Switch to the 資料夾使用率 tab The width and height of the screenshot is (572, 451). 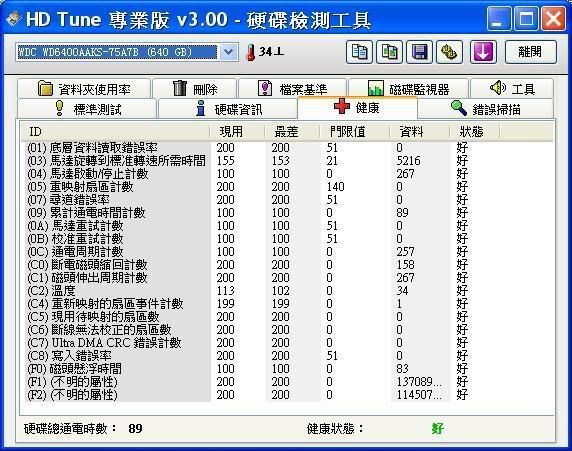point(84,89)
